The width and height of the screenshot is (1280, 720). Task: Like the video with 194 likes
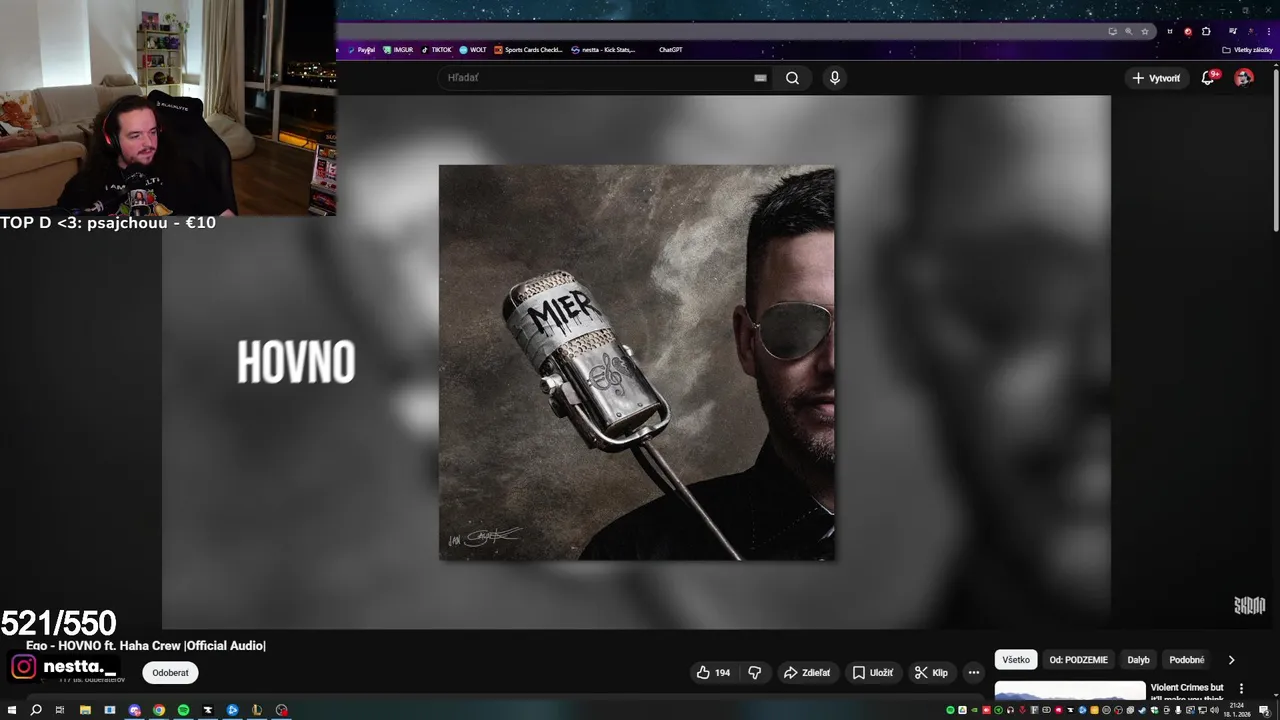pyautogui.click(x=713, y=673)
